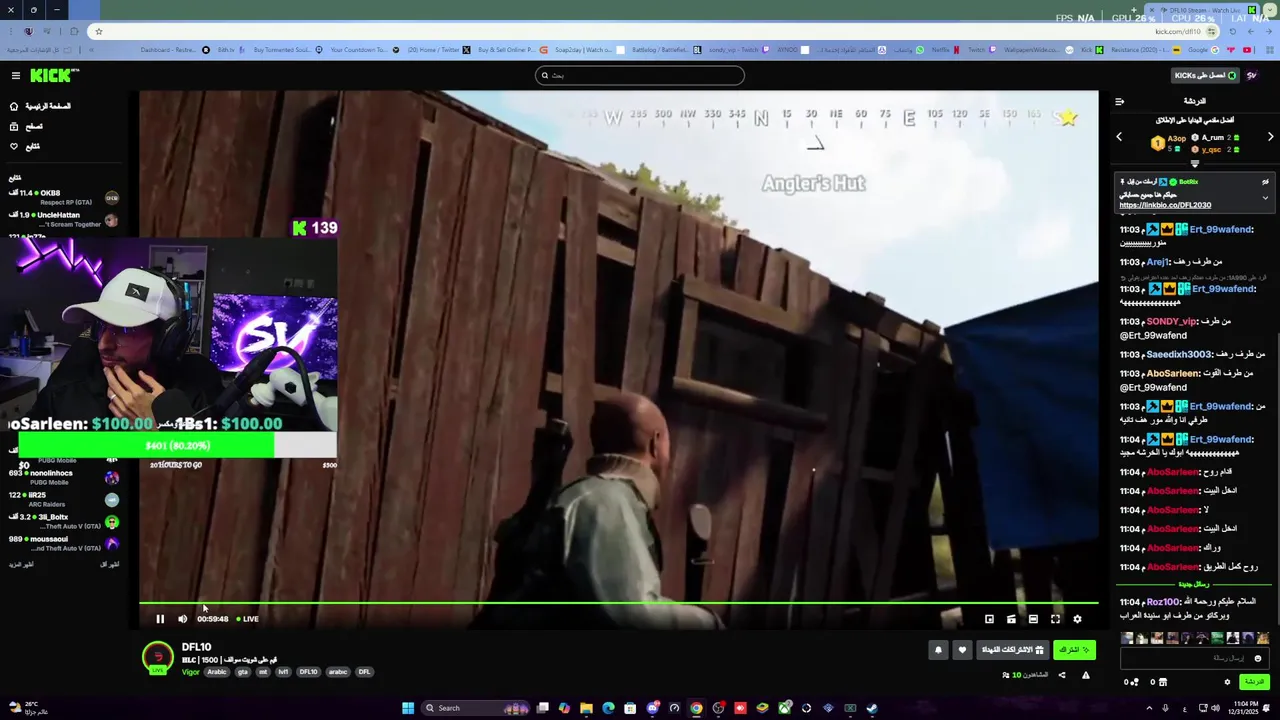This screenshot has width=1280, height=720.
Task: Enter fullscreen on the video player
Action: pyautogui.click(x=1055, y=619)
